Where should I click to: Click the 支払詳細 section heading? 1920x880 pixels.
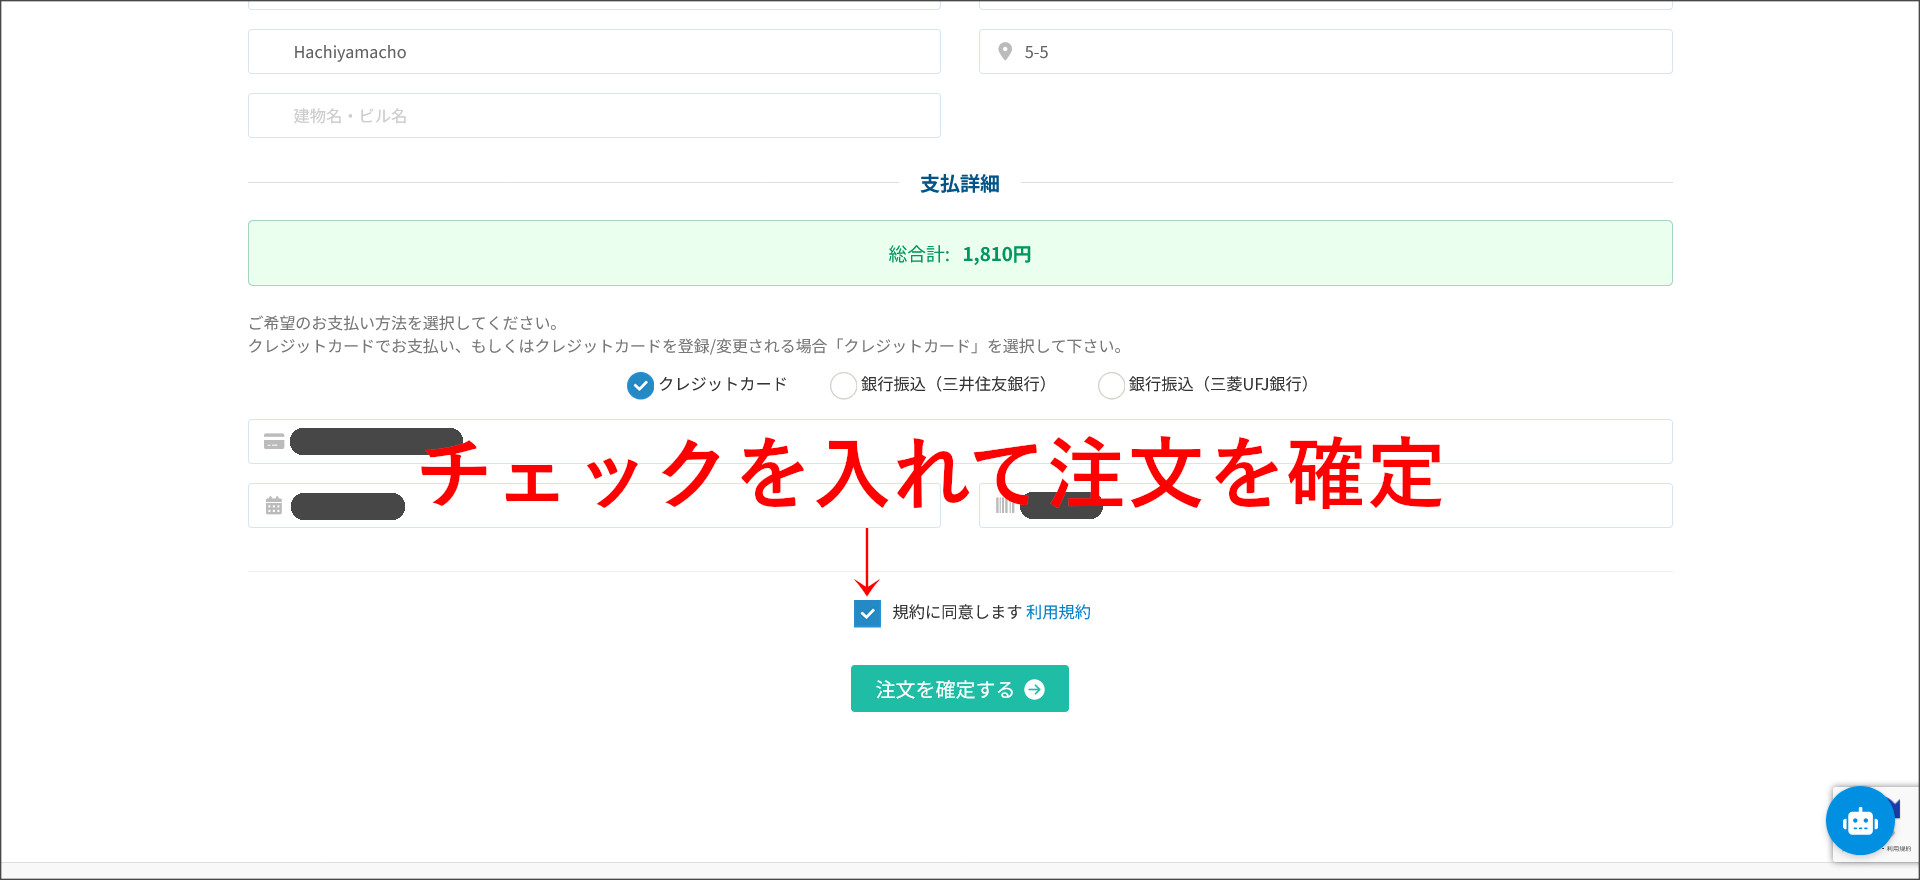tap(960, 184)
